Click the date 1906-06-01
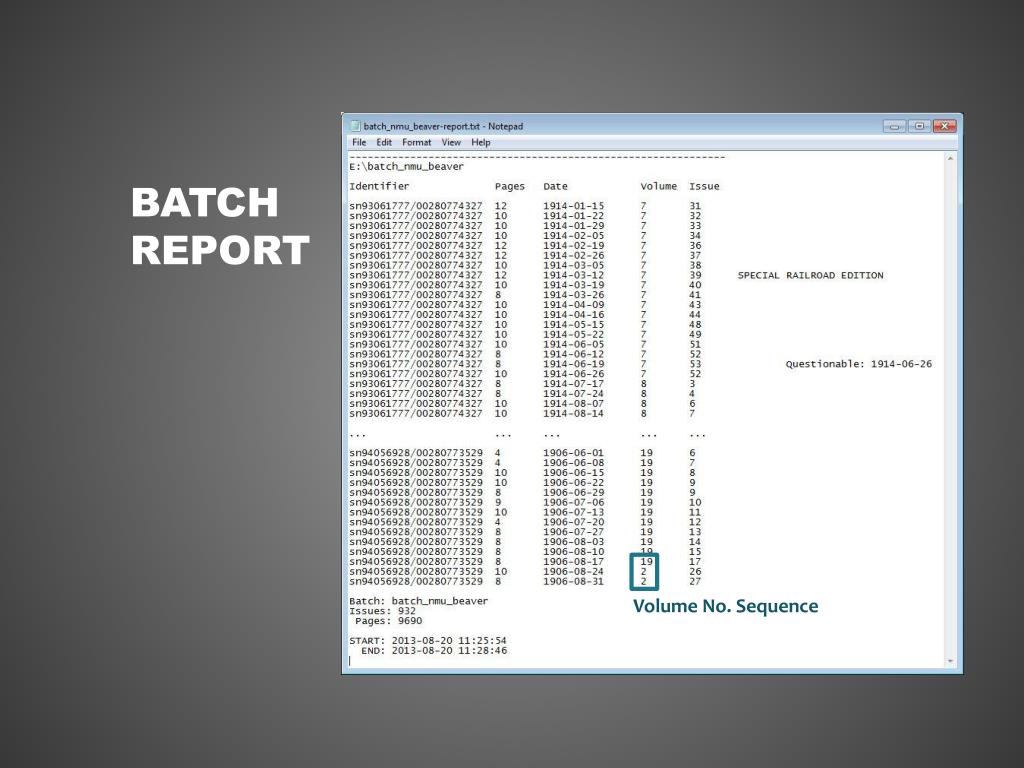The image size is (1024, 768). [x=574, y=453]
